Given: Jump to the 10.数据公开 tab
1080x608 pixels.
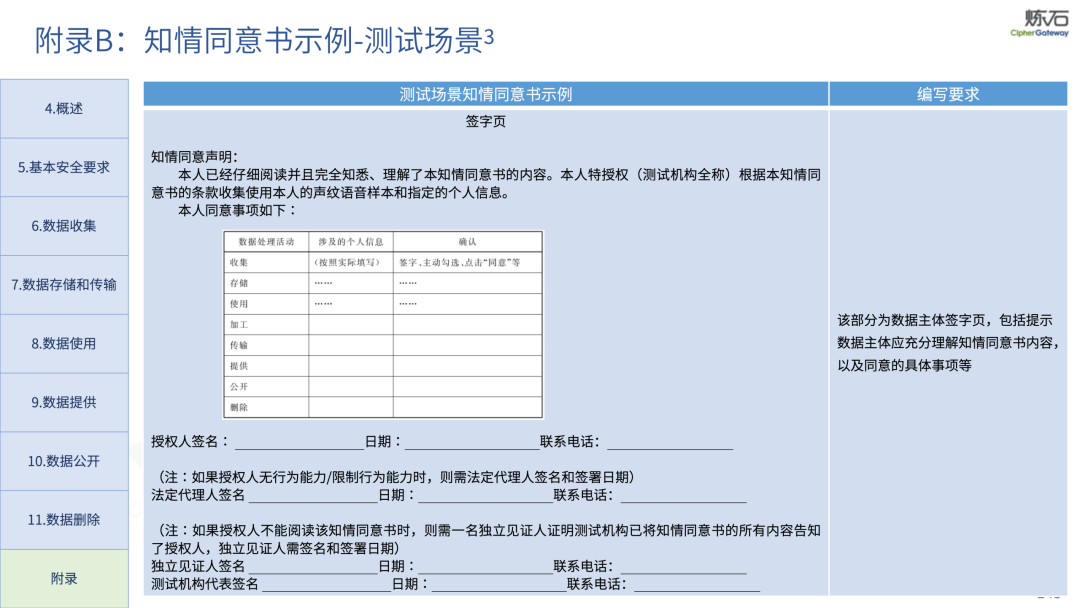Looking at the screenshot, I should coord(64,461).
